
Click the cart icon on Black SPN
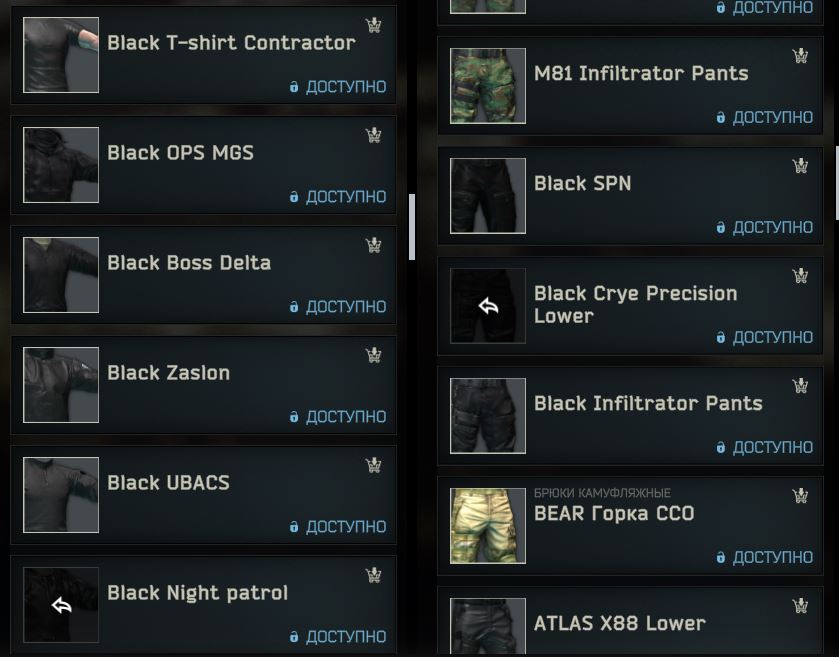click(800, 166)
